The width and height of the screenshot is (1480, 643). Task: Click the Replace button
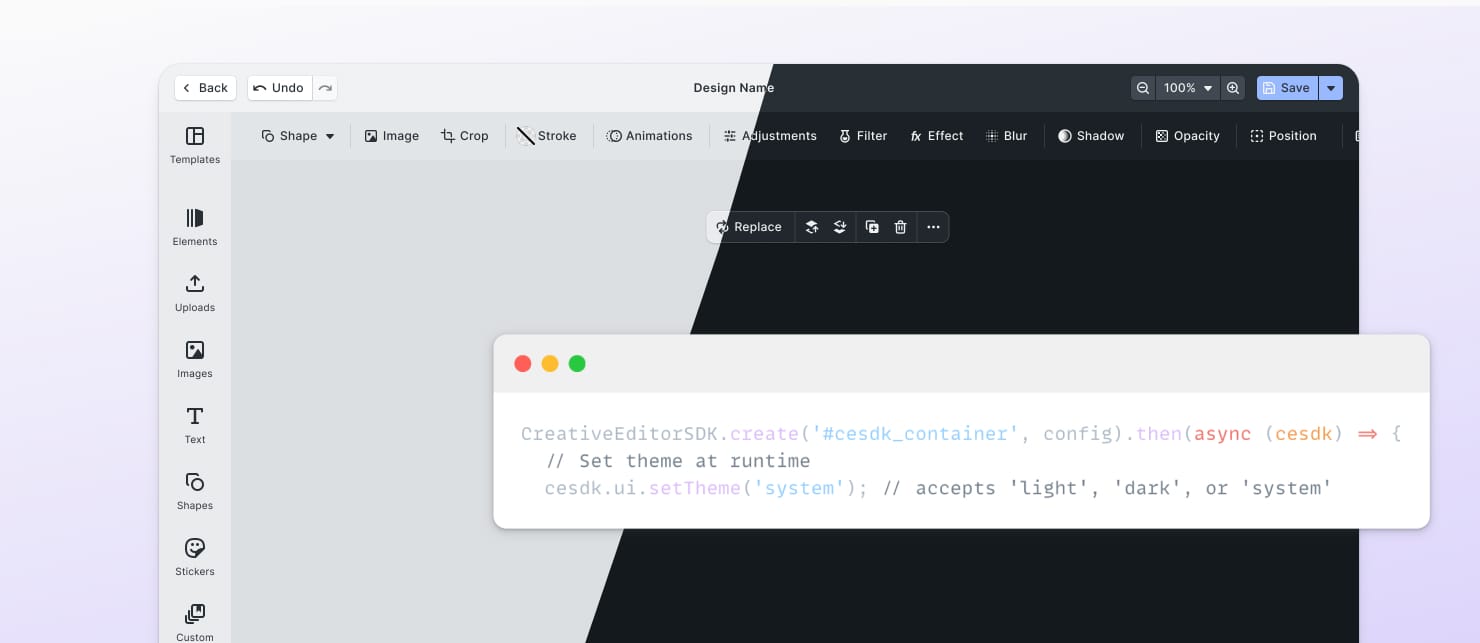[749, 227]
